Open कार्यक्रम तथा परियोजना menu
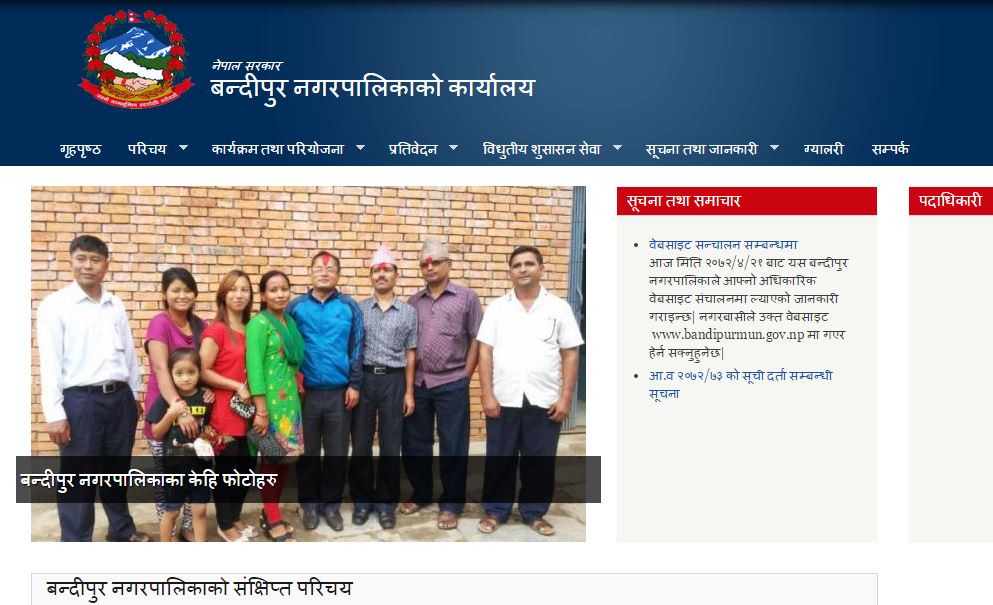This screenshot has width=993, height=605. point(277,150)
